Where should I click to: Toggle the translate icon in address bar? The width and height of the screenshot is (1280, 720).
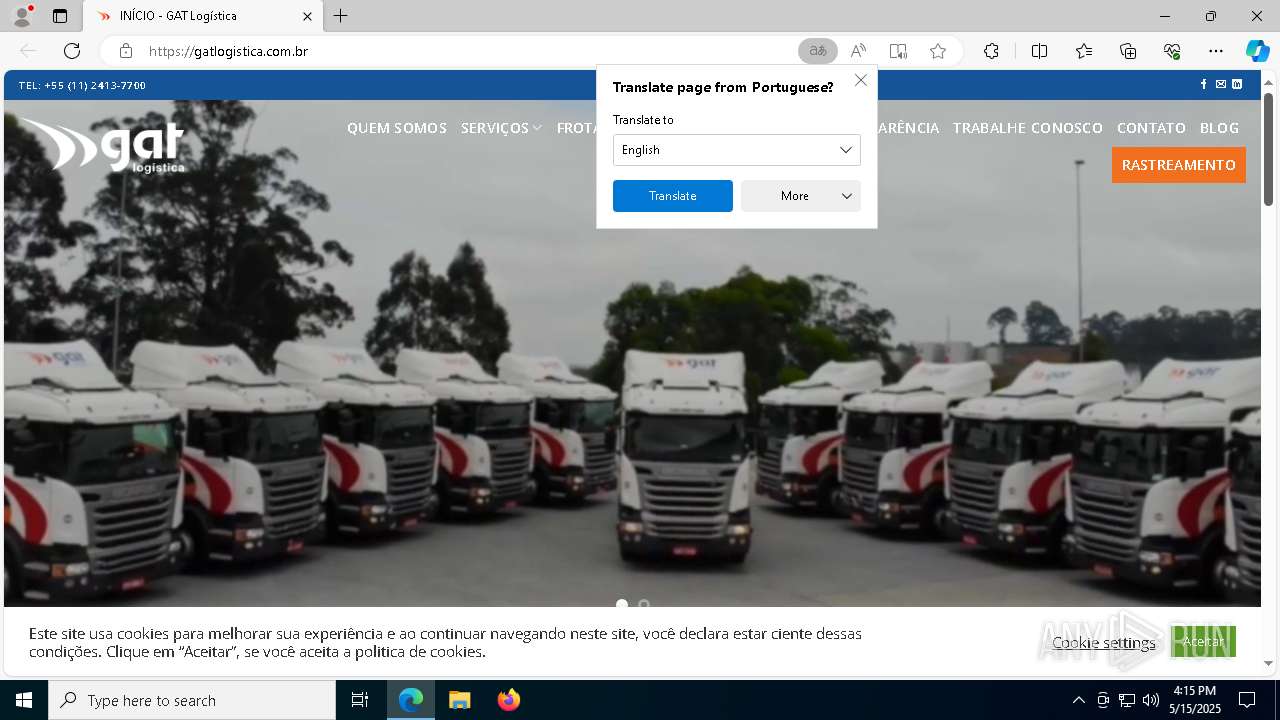coord(818,51)
